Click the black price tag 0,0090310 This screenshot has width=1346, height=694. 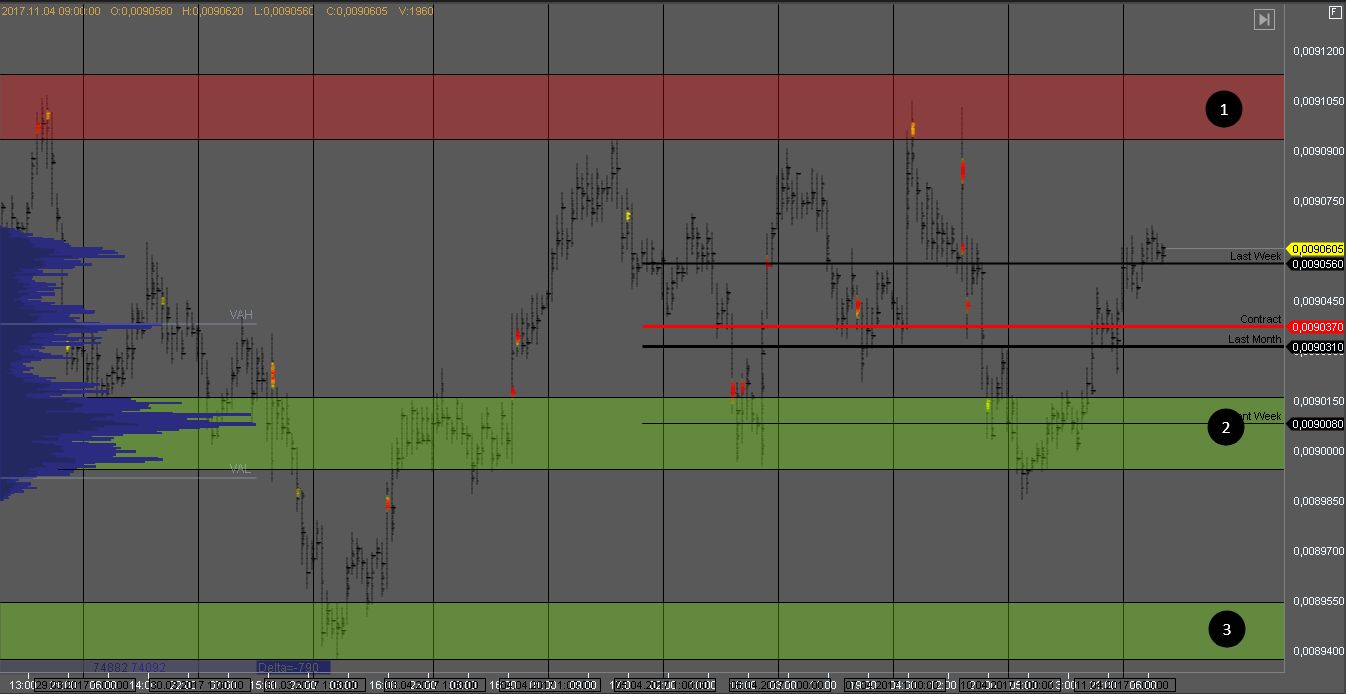[x=1316, y=347]
